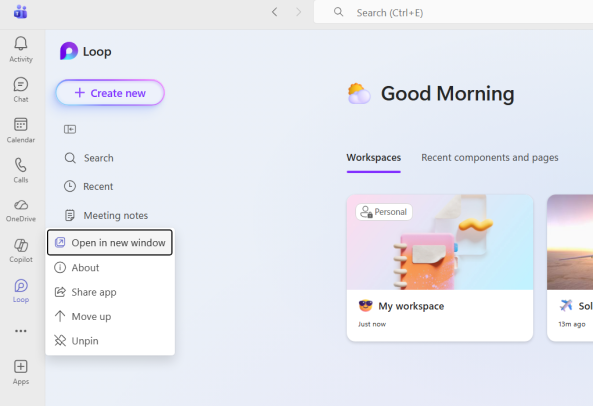Switch to the Workspaces tab
593x406 pixels.
click(x=374, y=158)
